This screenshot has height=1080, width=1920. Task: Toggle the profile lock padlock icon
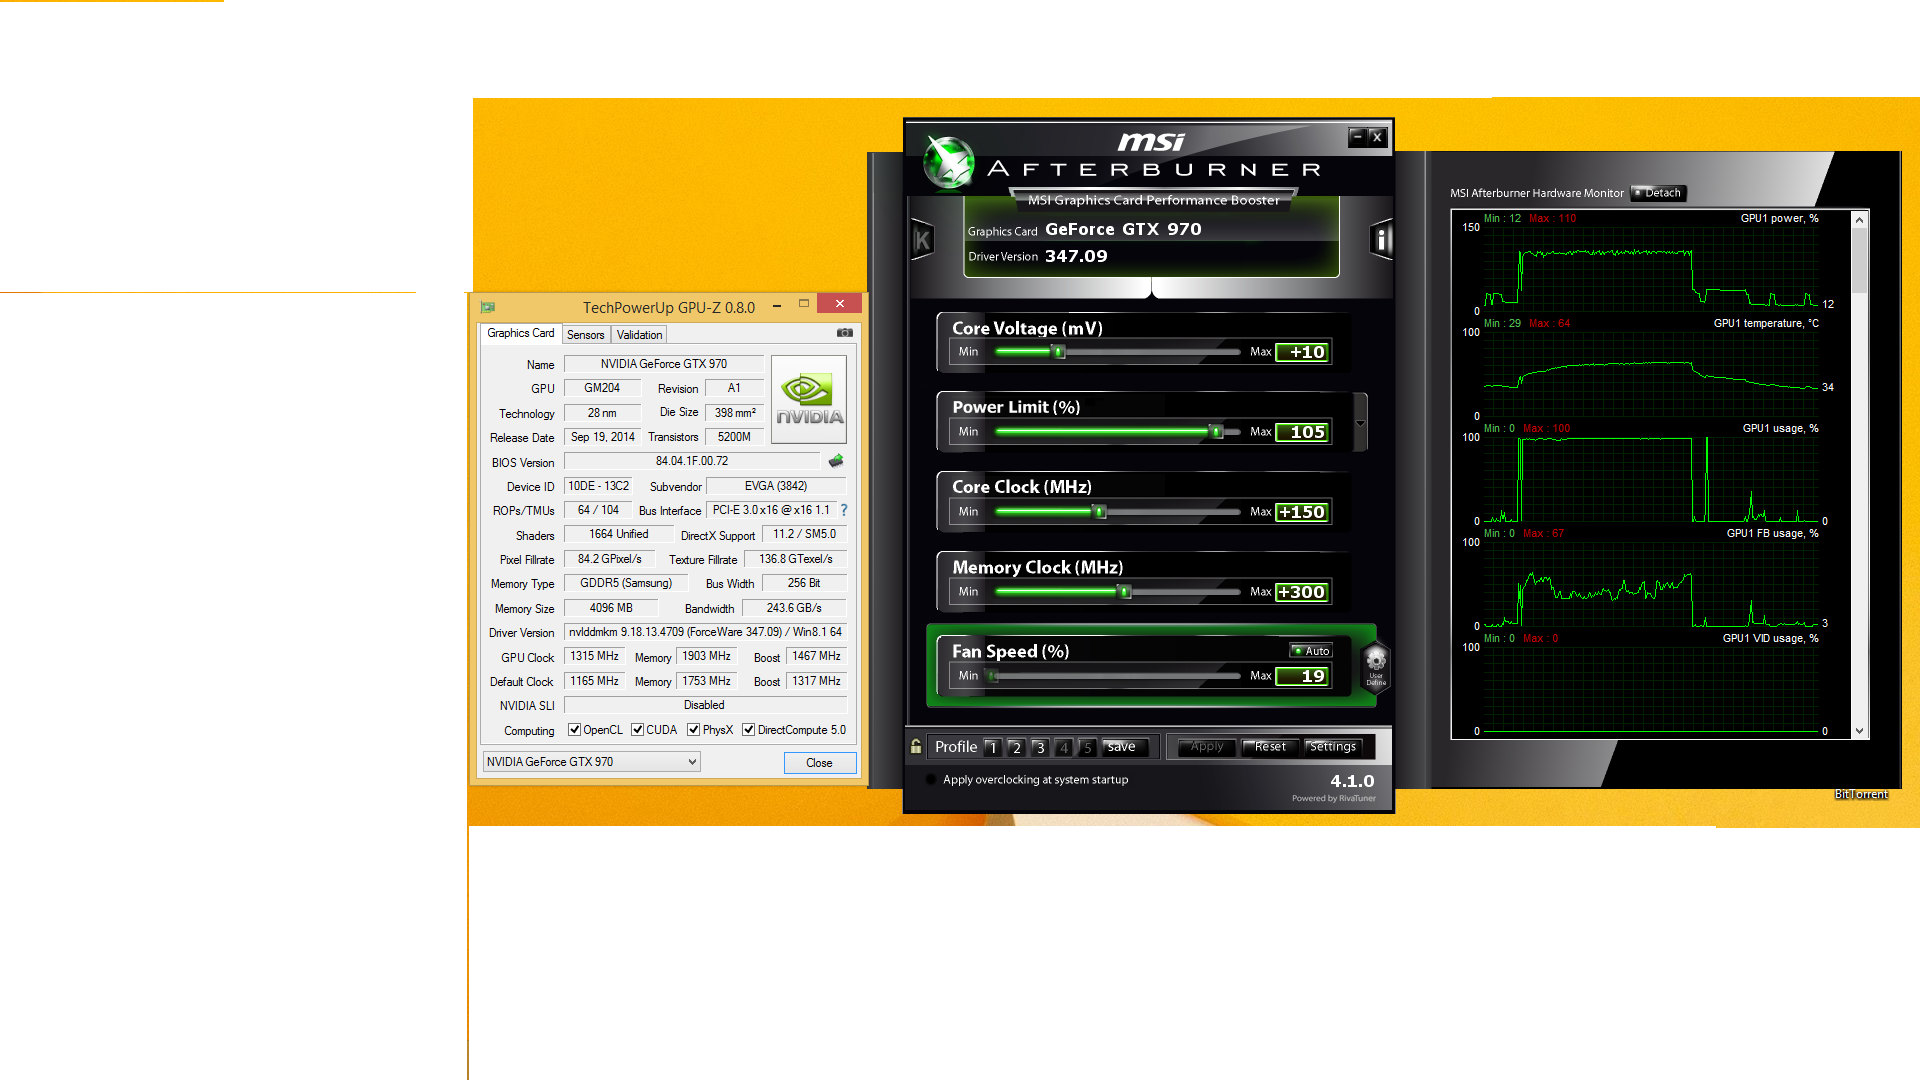pyautogui.click(x=916, y=747)
